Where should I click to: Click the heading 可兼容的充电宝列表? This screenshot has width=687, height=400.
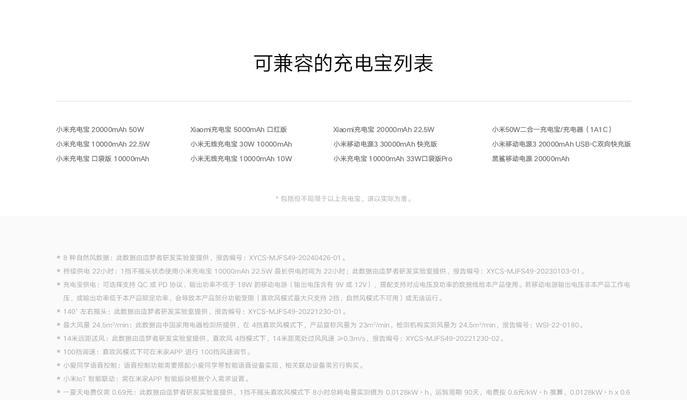coord(344,63)
